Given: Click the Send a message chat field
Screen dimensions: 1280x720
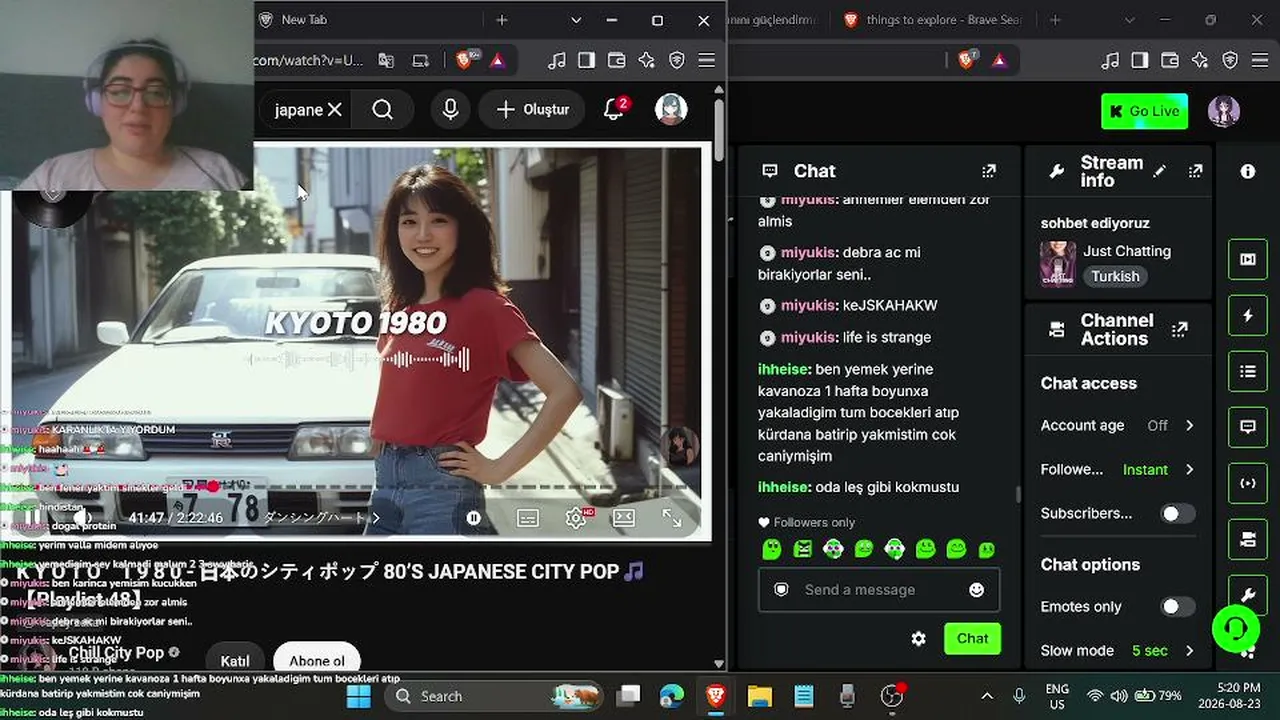Looking at the screenshot, I should pos(879,590).
